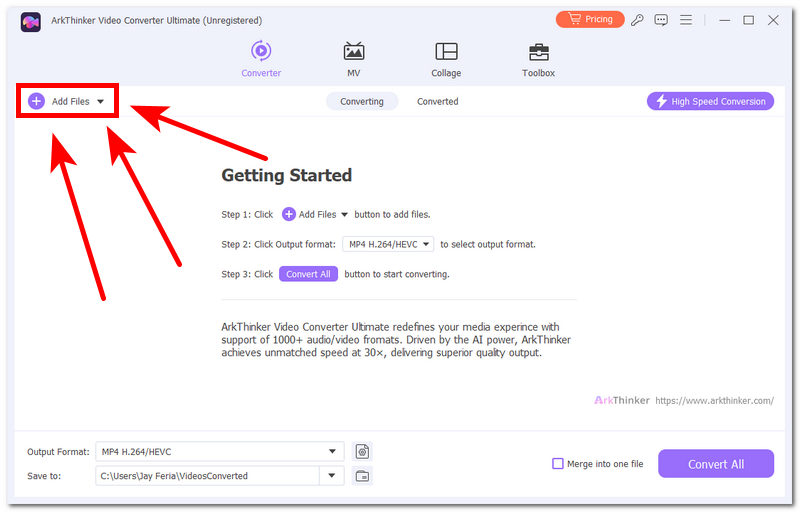The image size is (800, 512).
Task: Open the Collage layout icon
Action: click(x=446, y=52)
